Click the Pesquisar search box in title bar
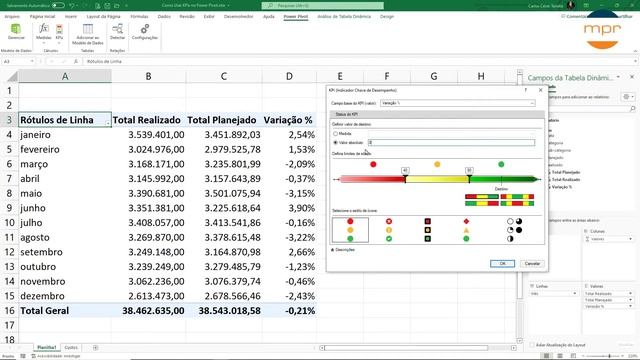Image resolution: width=640 pixels, height=360 pixels. pyautogui.click(x=322, y=6)
